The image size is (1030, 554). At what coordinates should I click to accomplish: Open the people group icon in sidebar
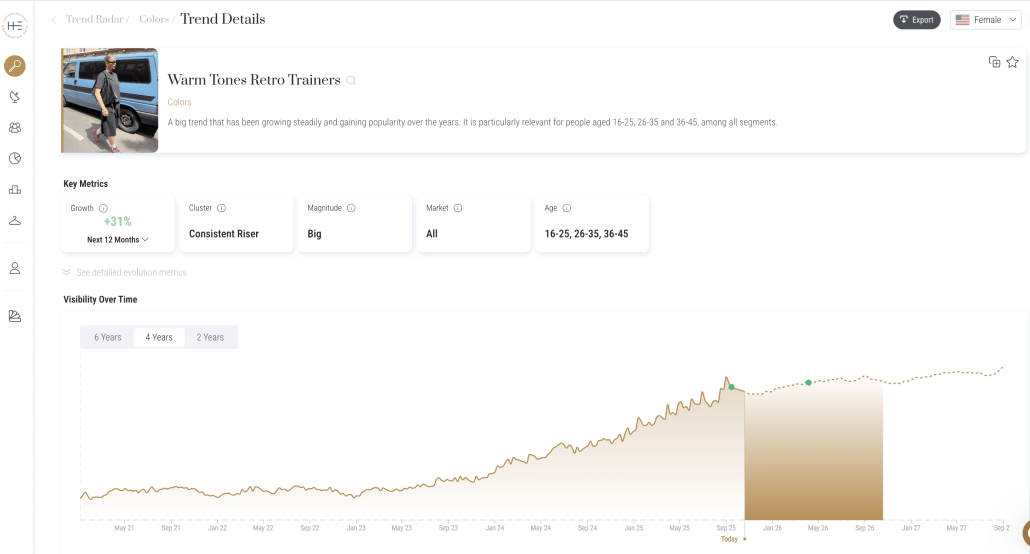click(x=15, y=128)
